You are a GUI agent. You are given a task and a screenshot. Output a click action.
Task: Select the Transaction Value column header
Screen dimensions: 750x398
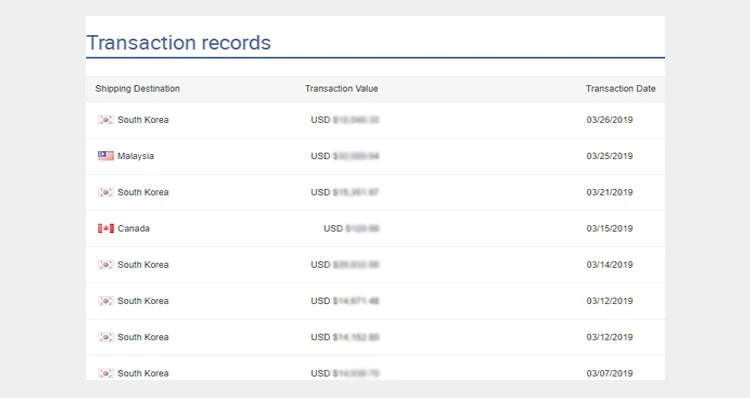342,88
